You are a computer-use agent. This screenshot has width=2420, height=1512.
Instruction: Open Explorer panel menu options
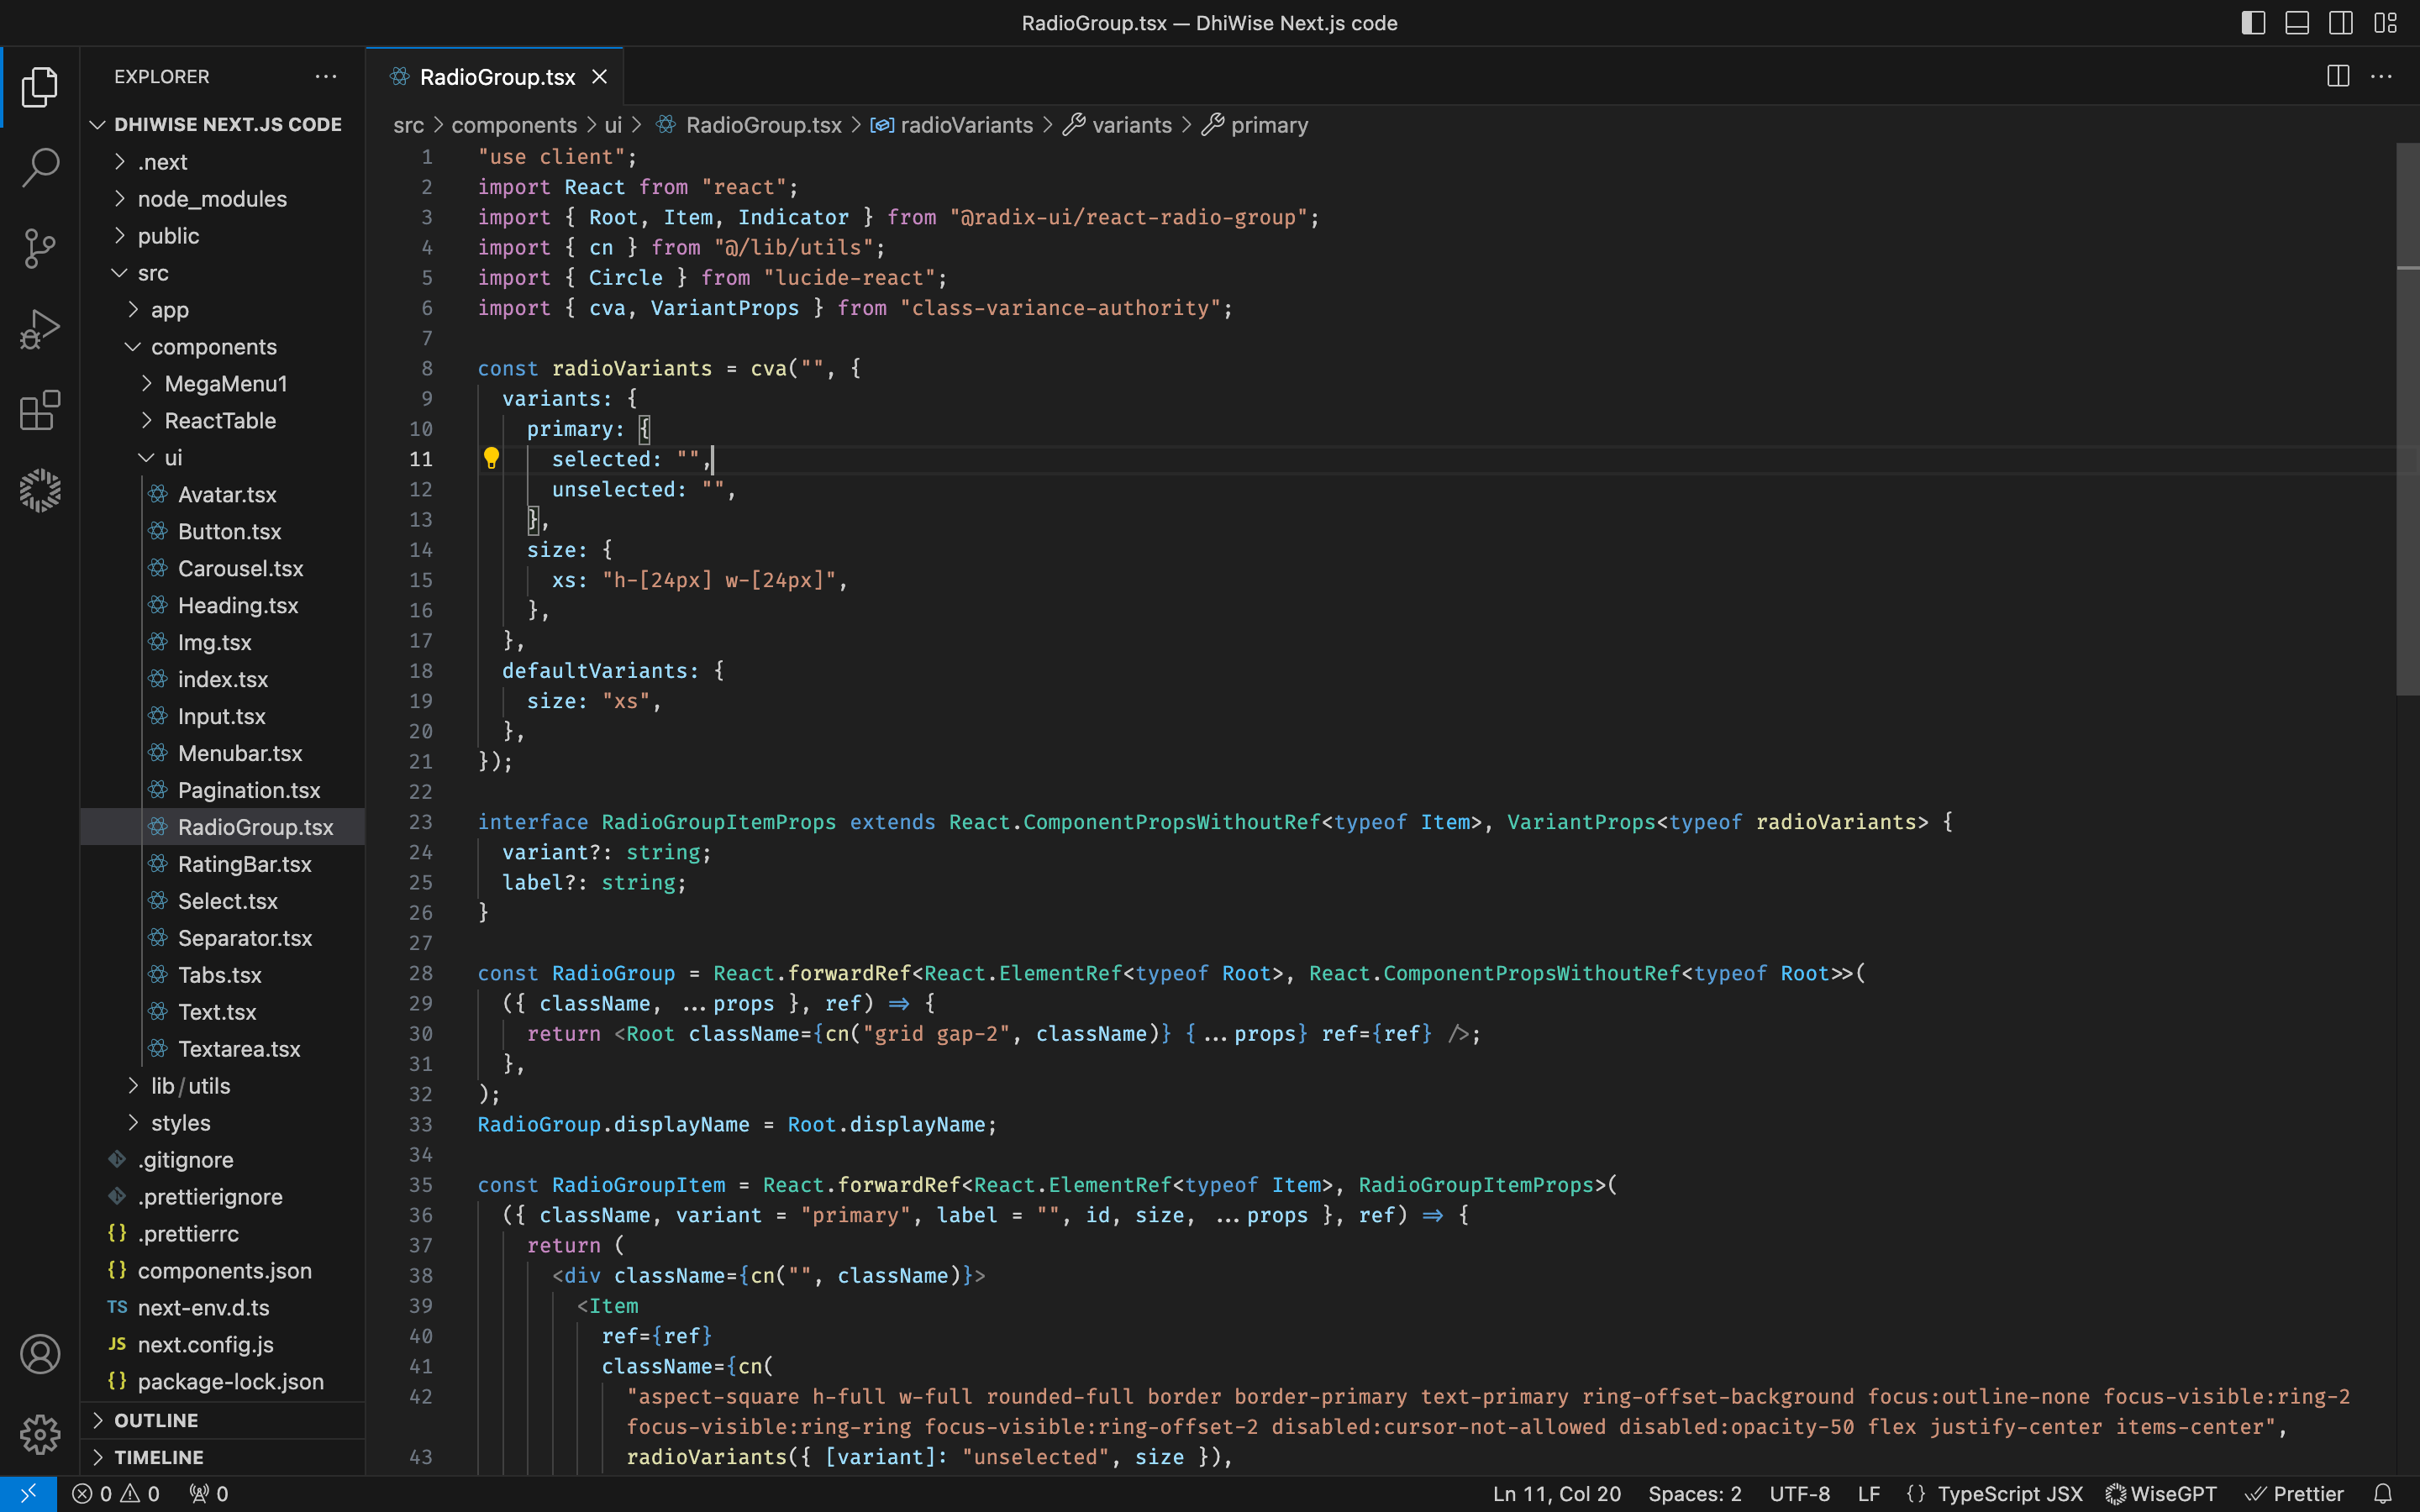(324, 76)
